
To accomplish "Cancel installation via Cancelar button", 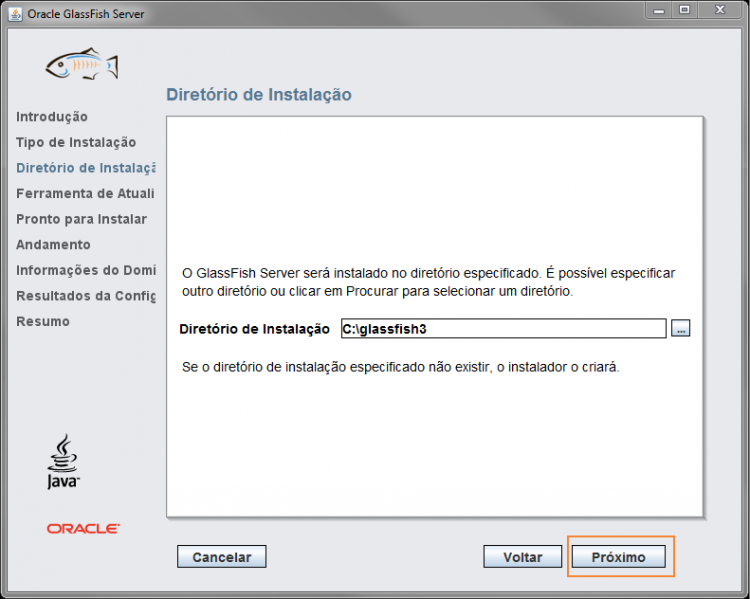I will 221,556.
